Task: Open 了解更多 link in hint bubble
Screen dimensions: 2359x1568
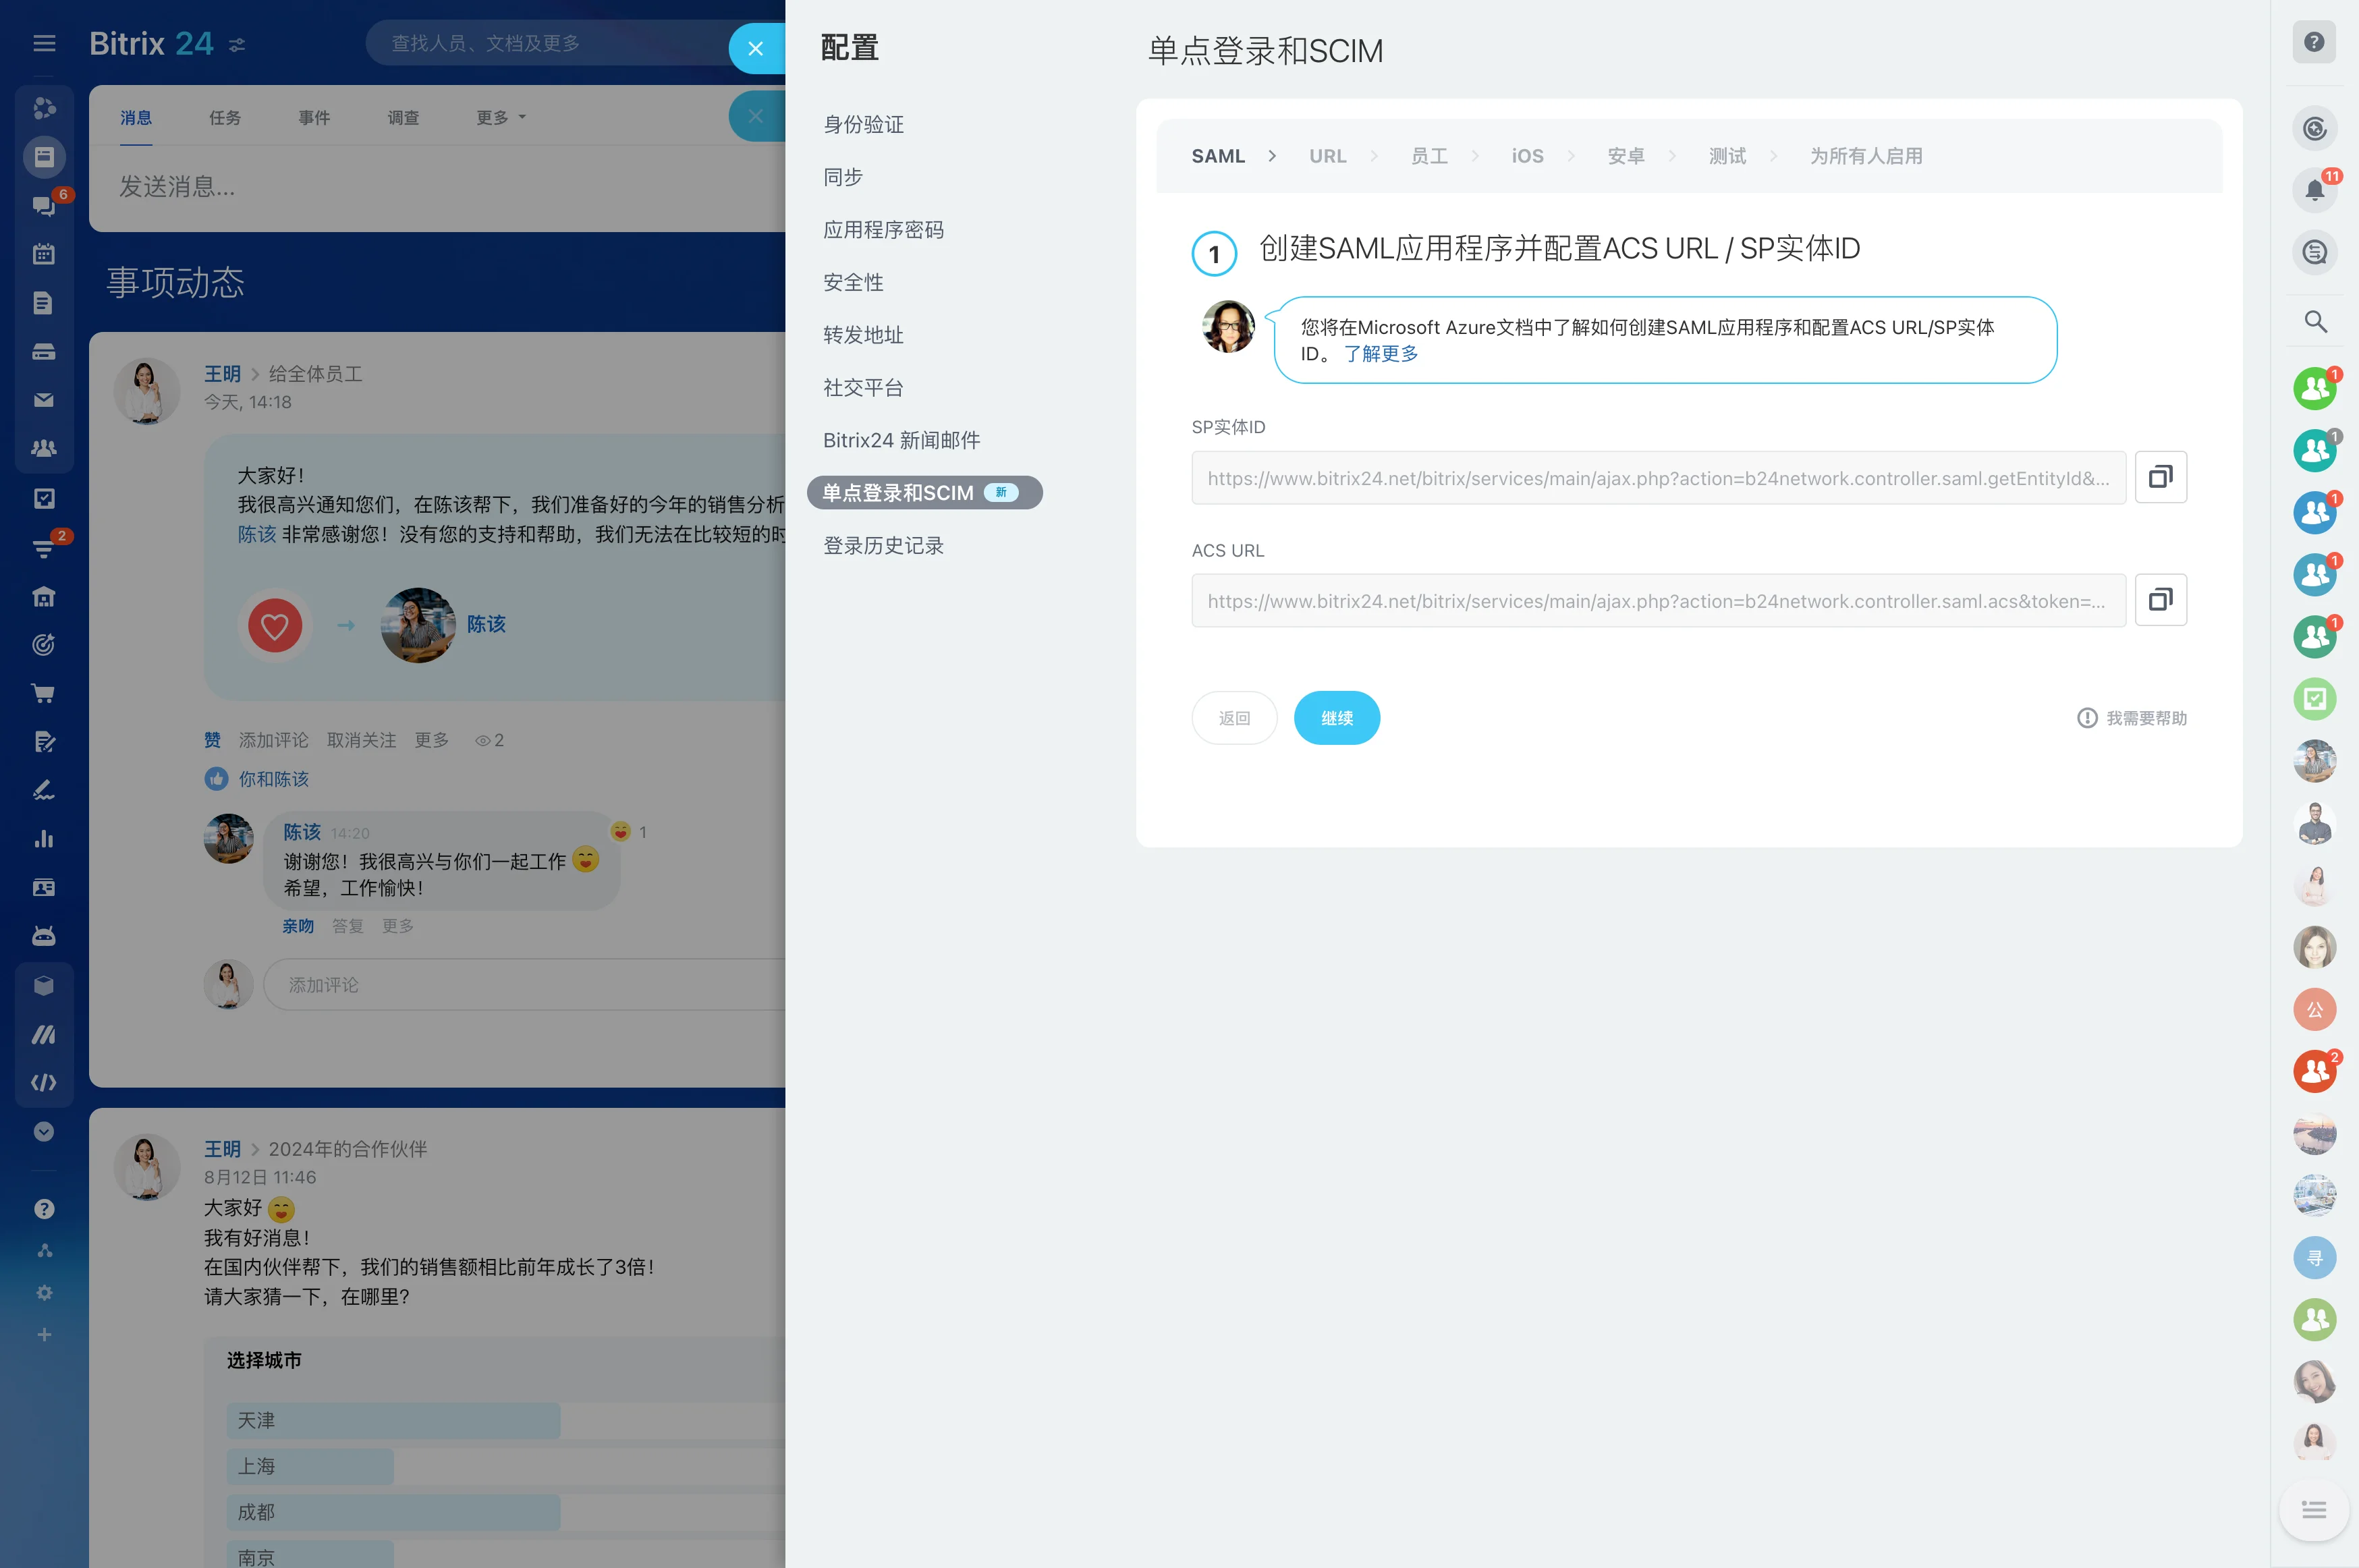Action: 1380,354
